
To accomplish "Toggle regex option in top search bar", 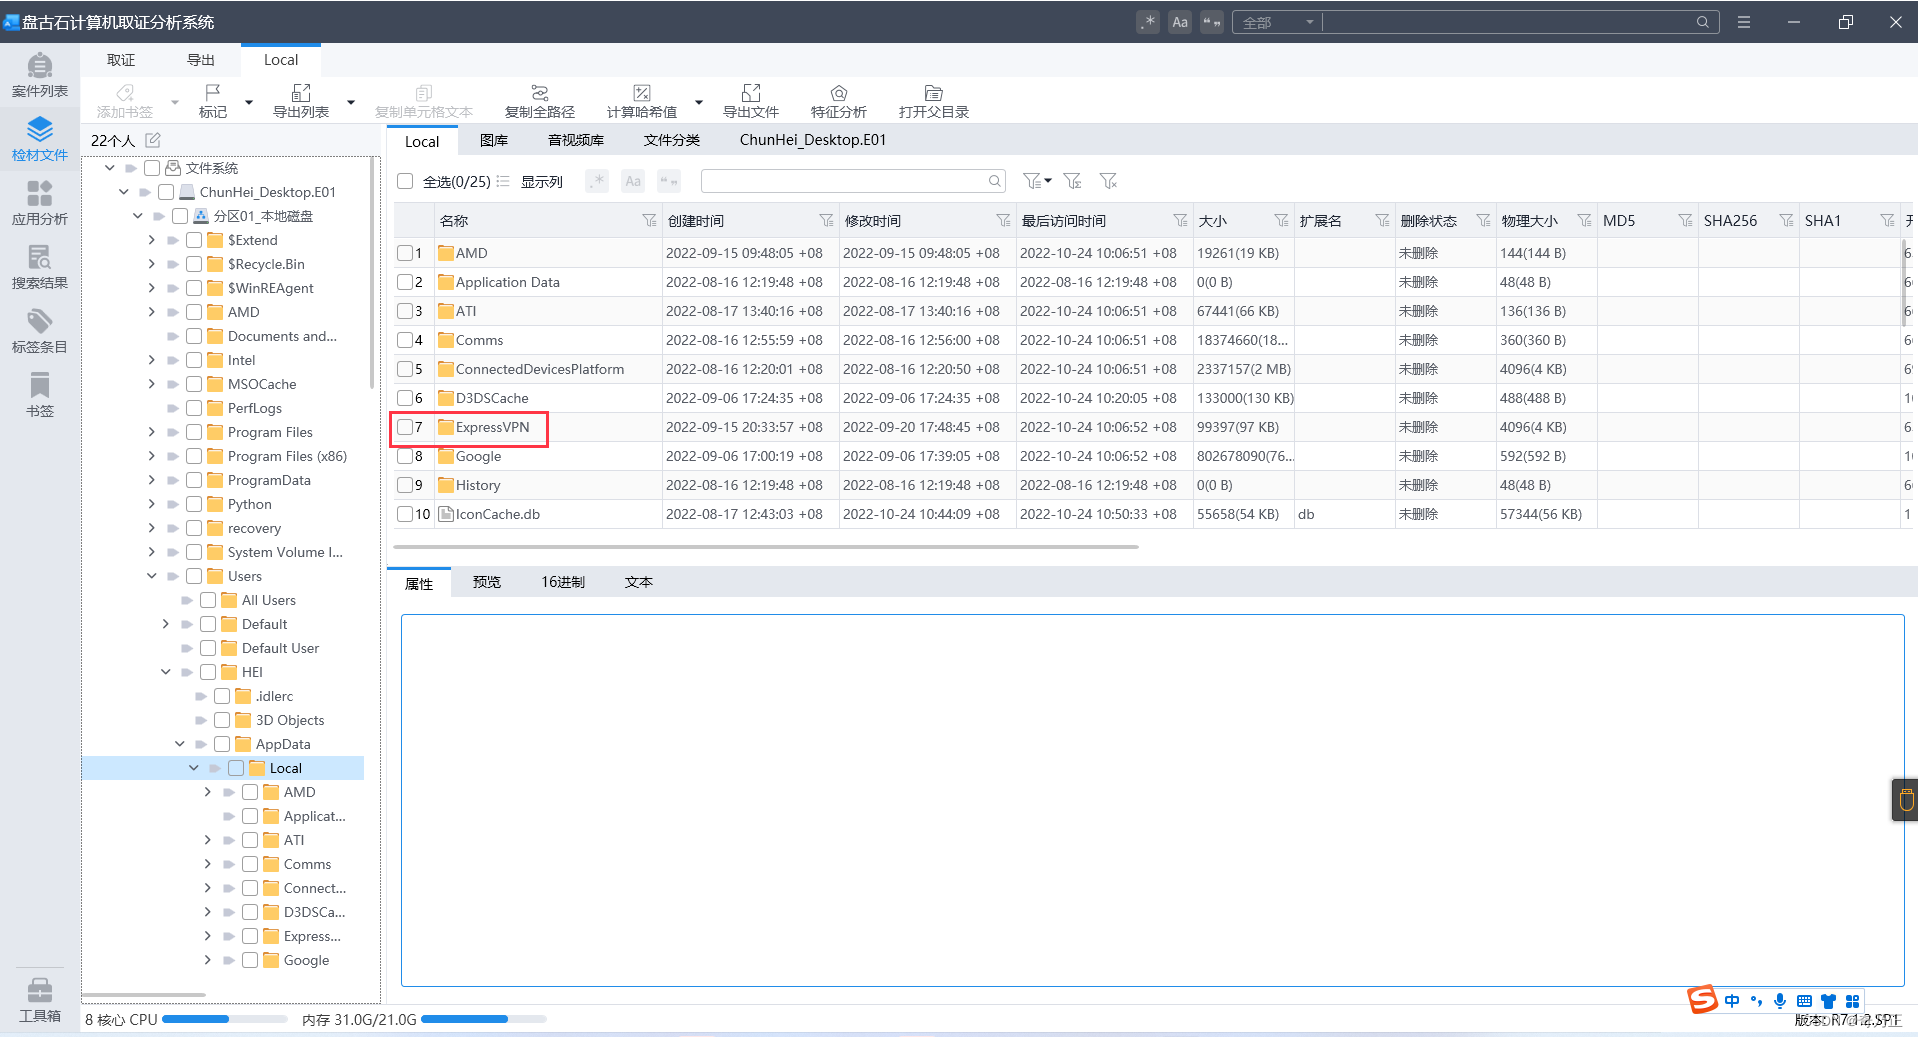I will click(1148, 22).
